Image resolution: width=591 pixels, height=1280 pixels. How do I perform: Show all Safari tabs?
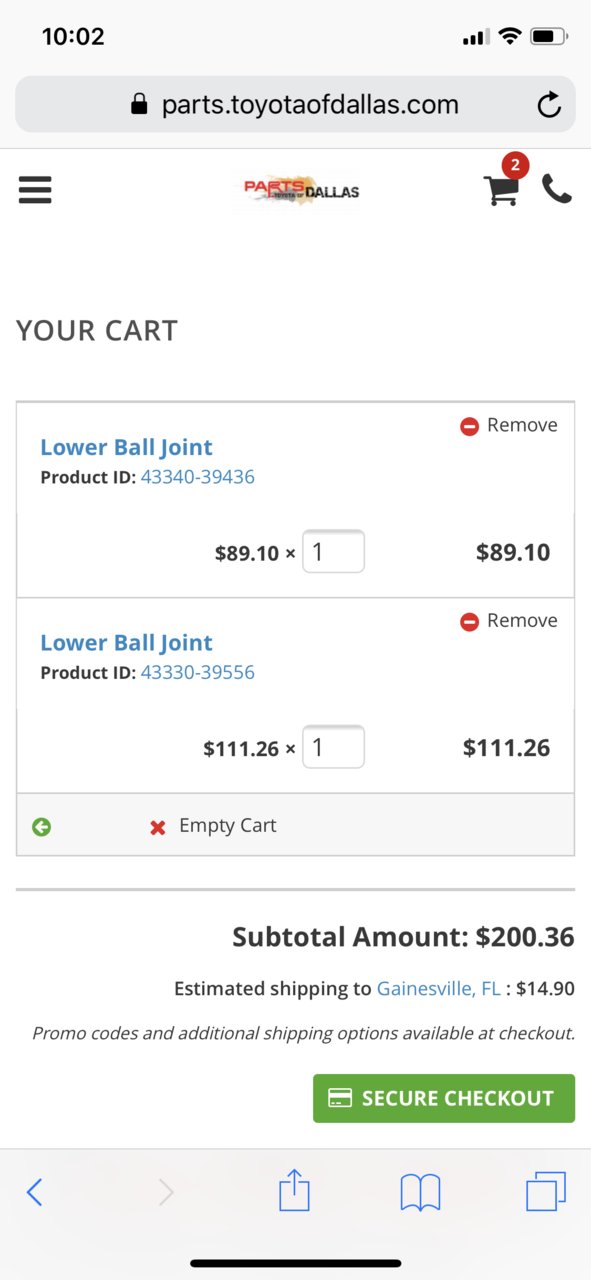pos(546,1191)
